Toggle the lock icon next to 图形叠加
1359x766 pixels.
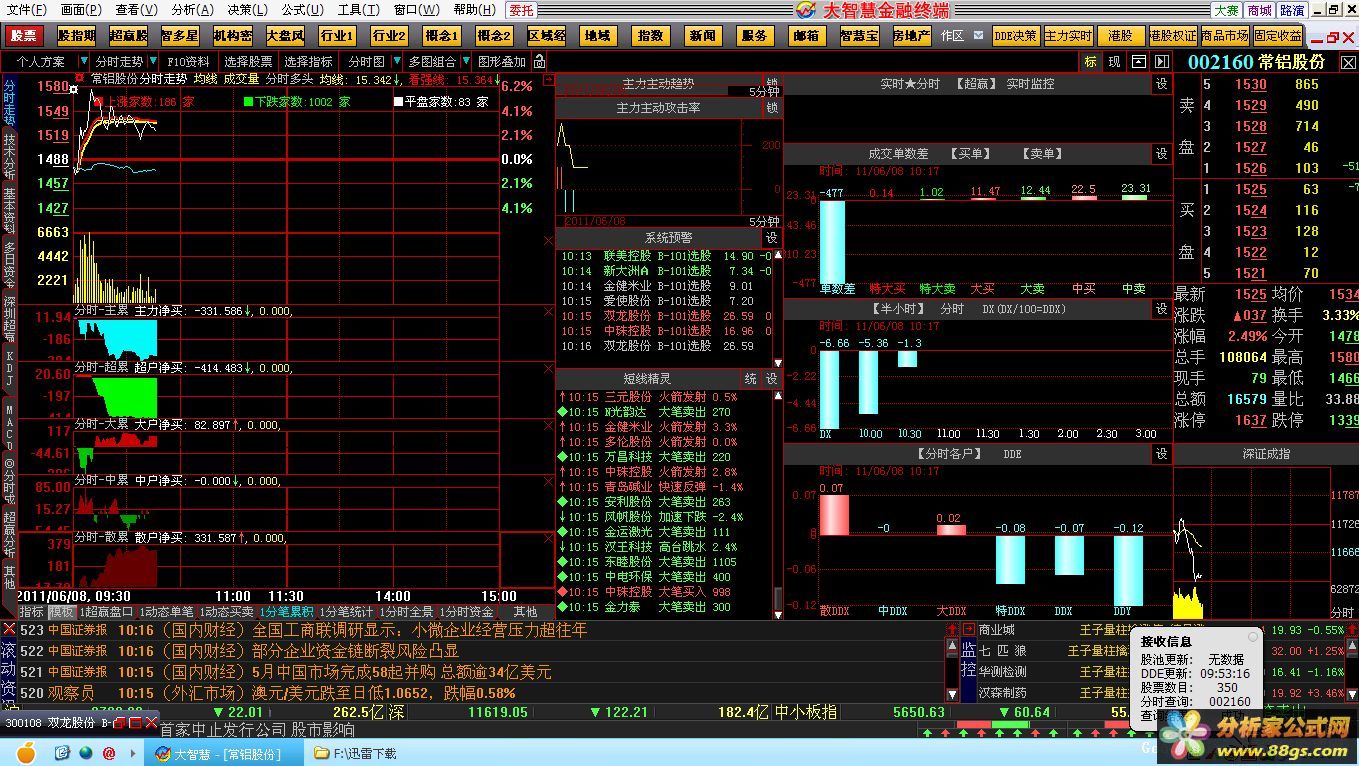coord(539,61)
